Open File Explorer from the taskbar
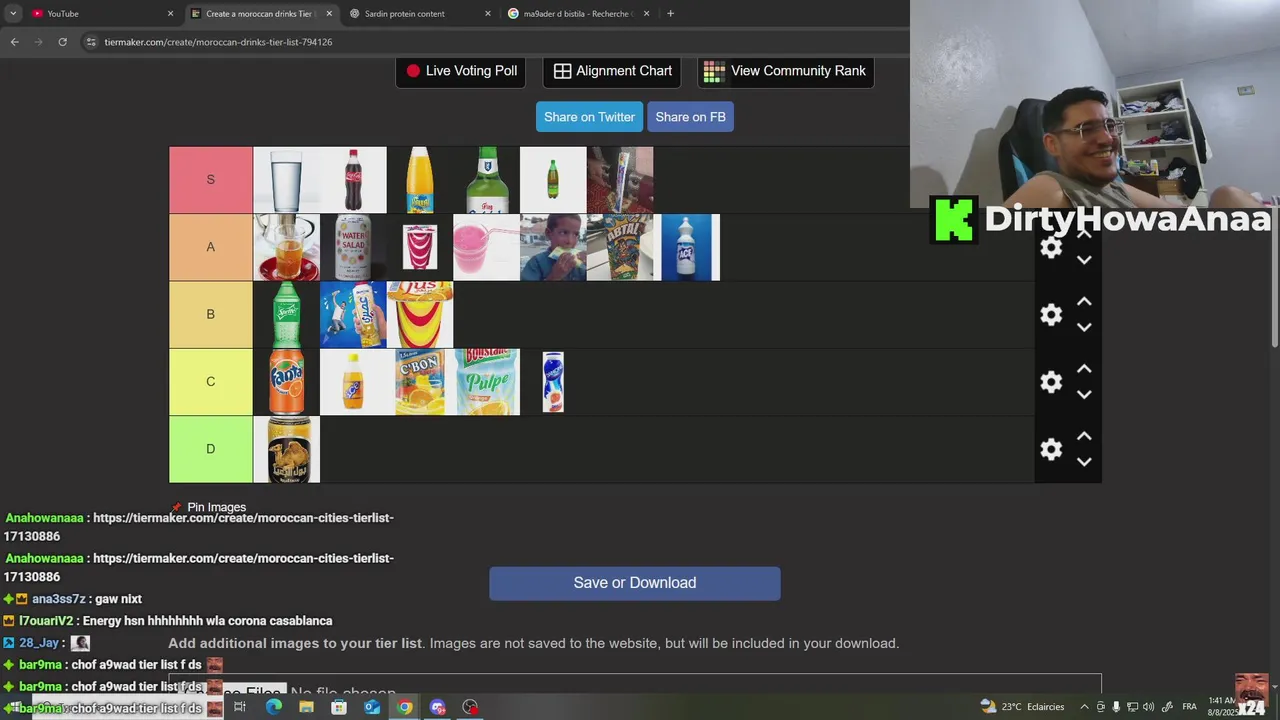 [x=306, y=707]
